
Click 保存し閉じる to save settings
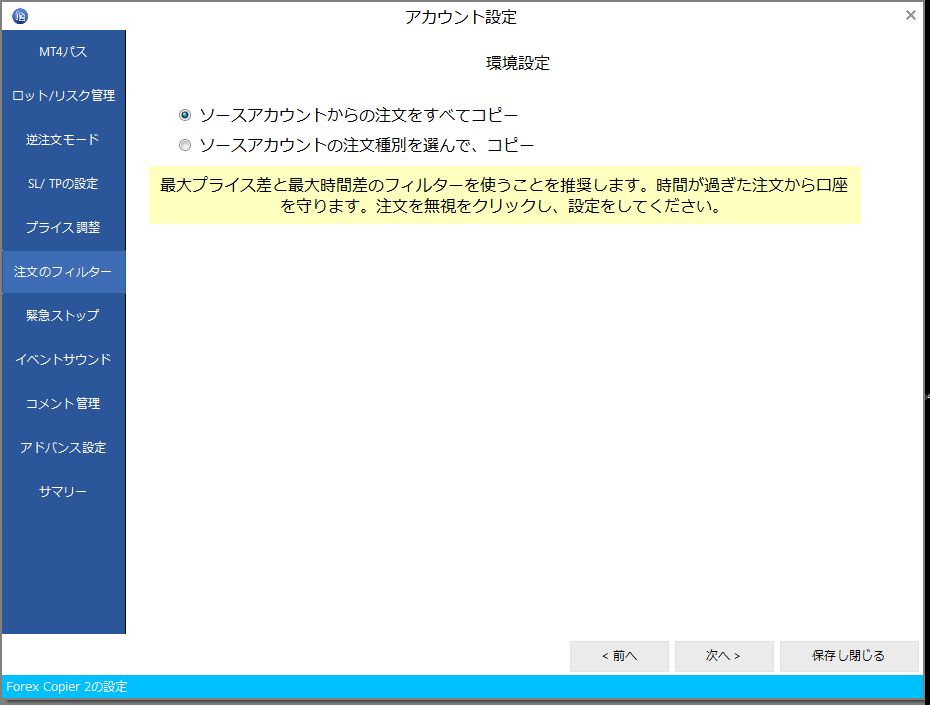851,656
